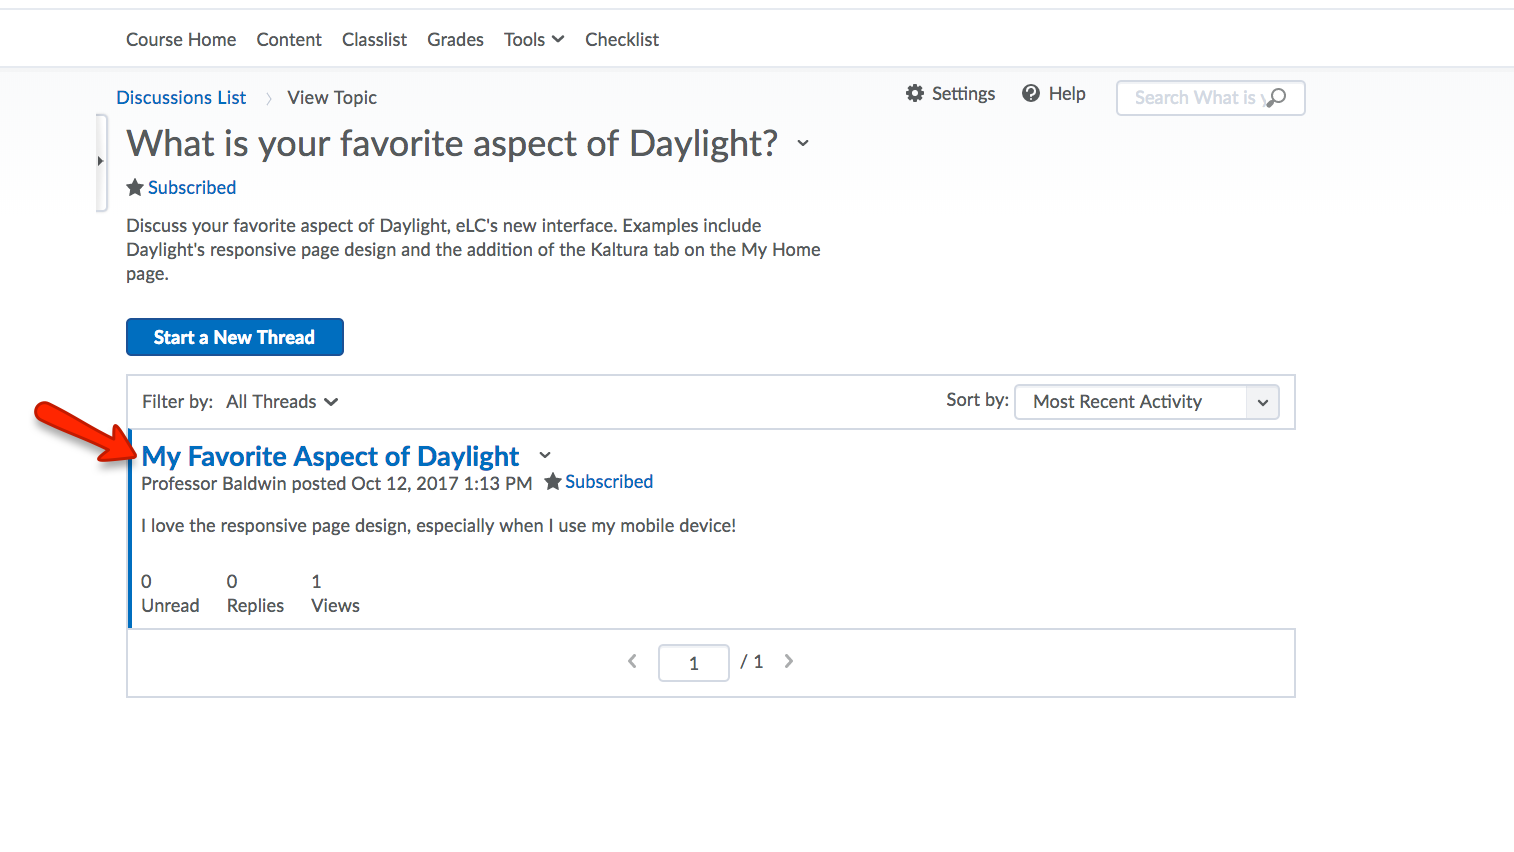
Task: Click the search magnifier icon
Action: pos(1275,98)
